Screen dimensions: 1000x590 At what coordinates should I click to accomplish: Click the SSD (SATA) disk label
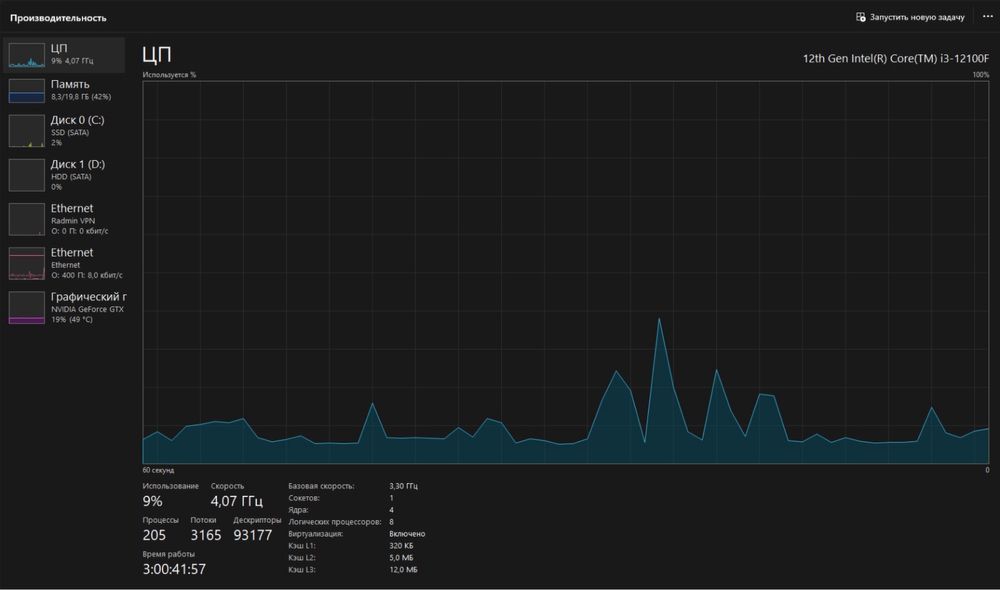click(70, 133)
